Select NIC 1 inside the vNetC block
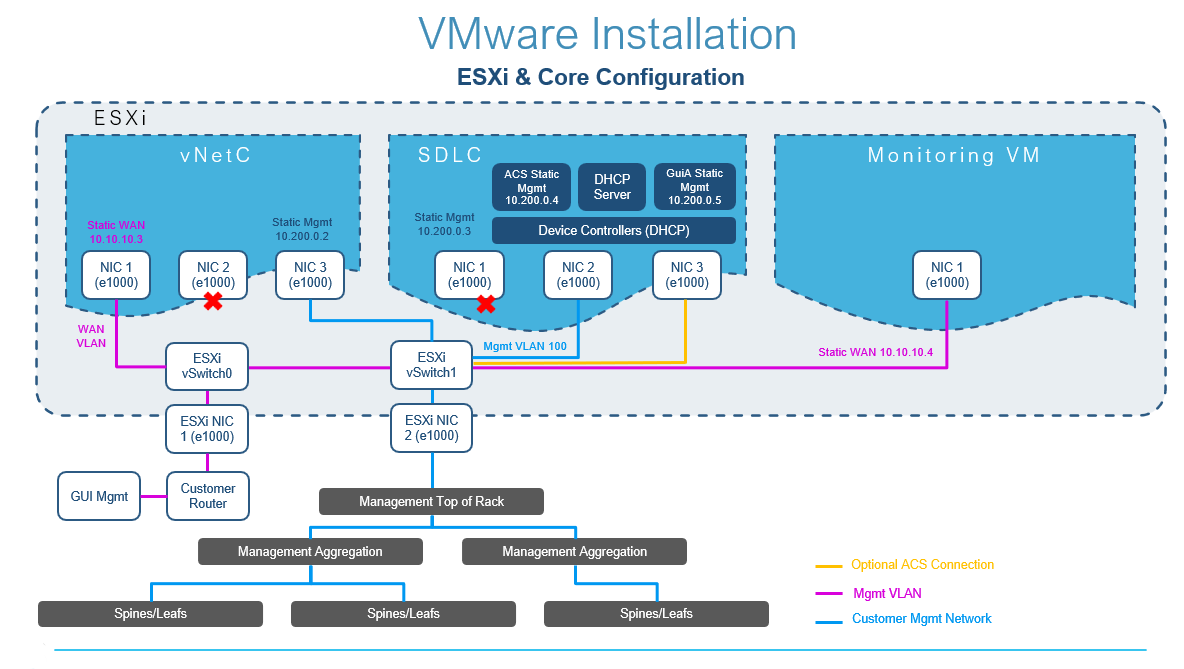The image size is (1184, 669). coord(117,275)
